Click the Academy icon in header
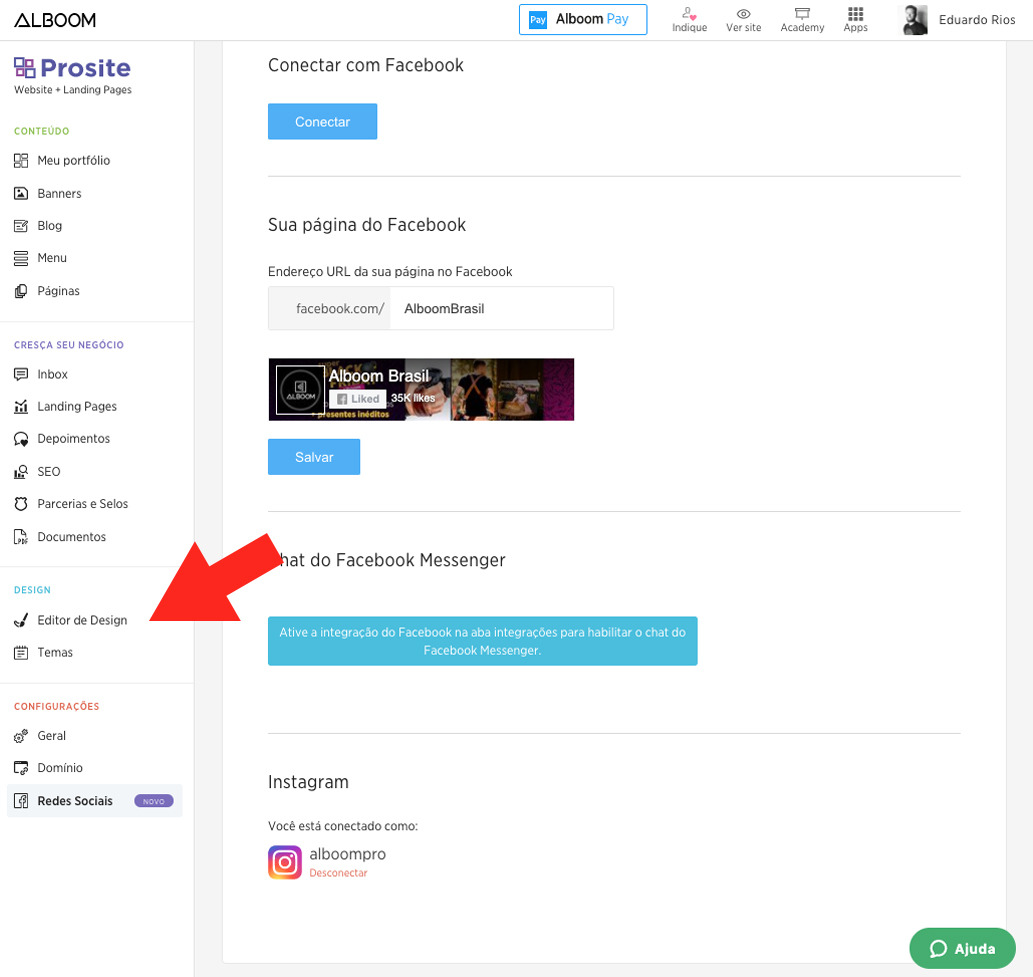The width and height of the screenshot is (1033, 977). pyautogui.click(x=801, y=14)
